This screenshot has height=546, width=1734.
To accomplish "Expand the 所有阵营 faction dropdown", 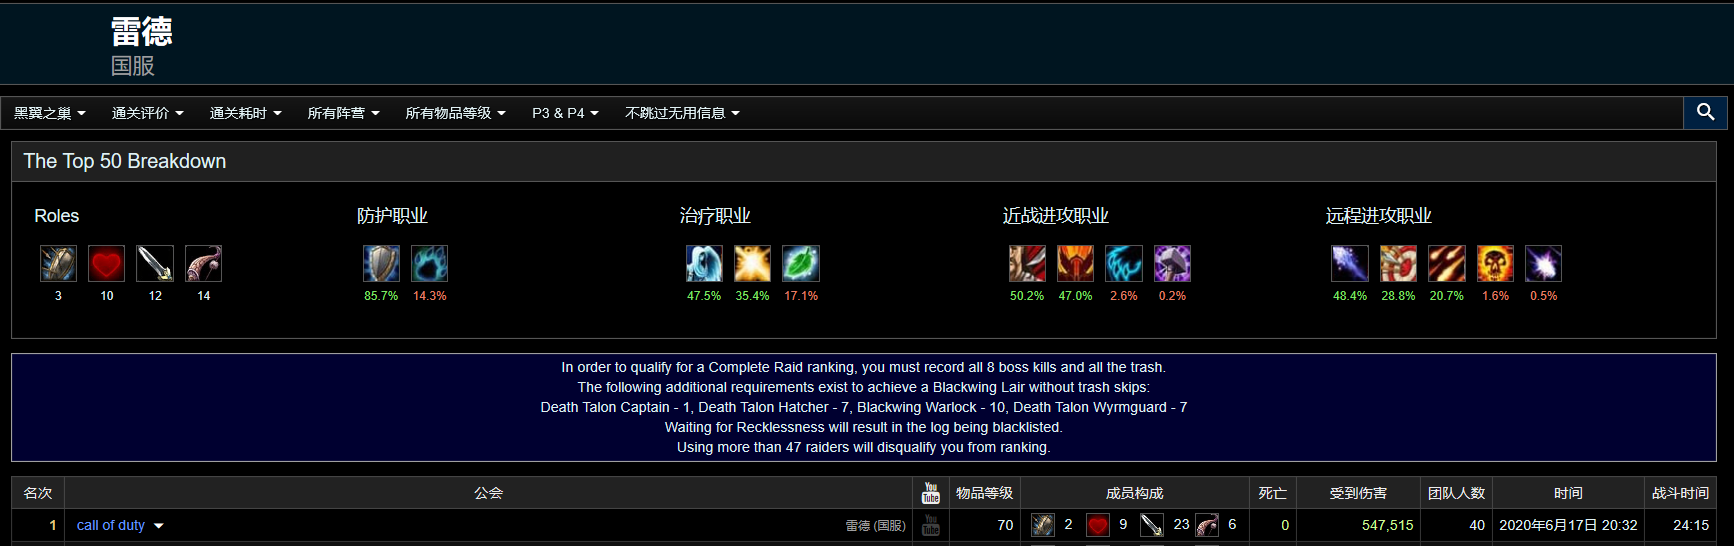I will coord(344,113).
